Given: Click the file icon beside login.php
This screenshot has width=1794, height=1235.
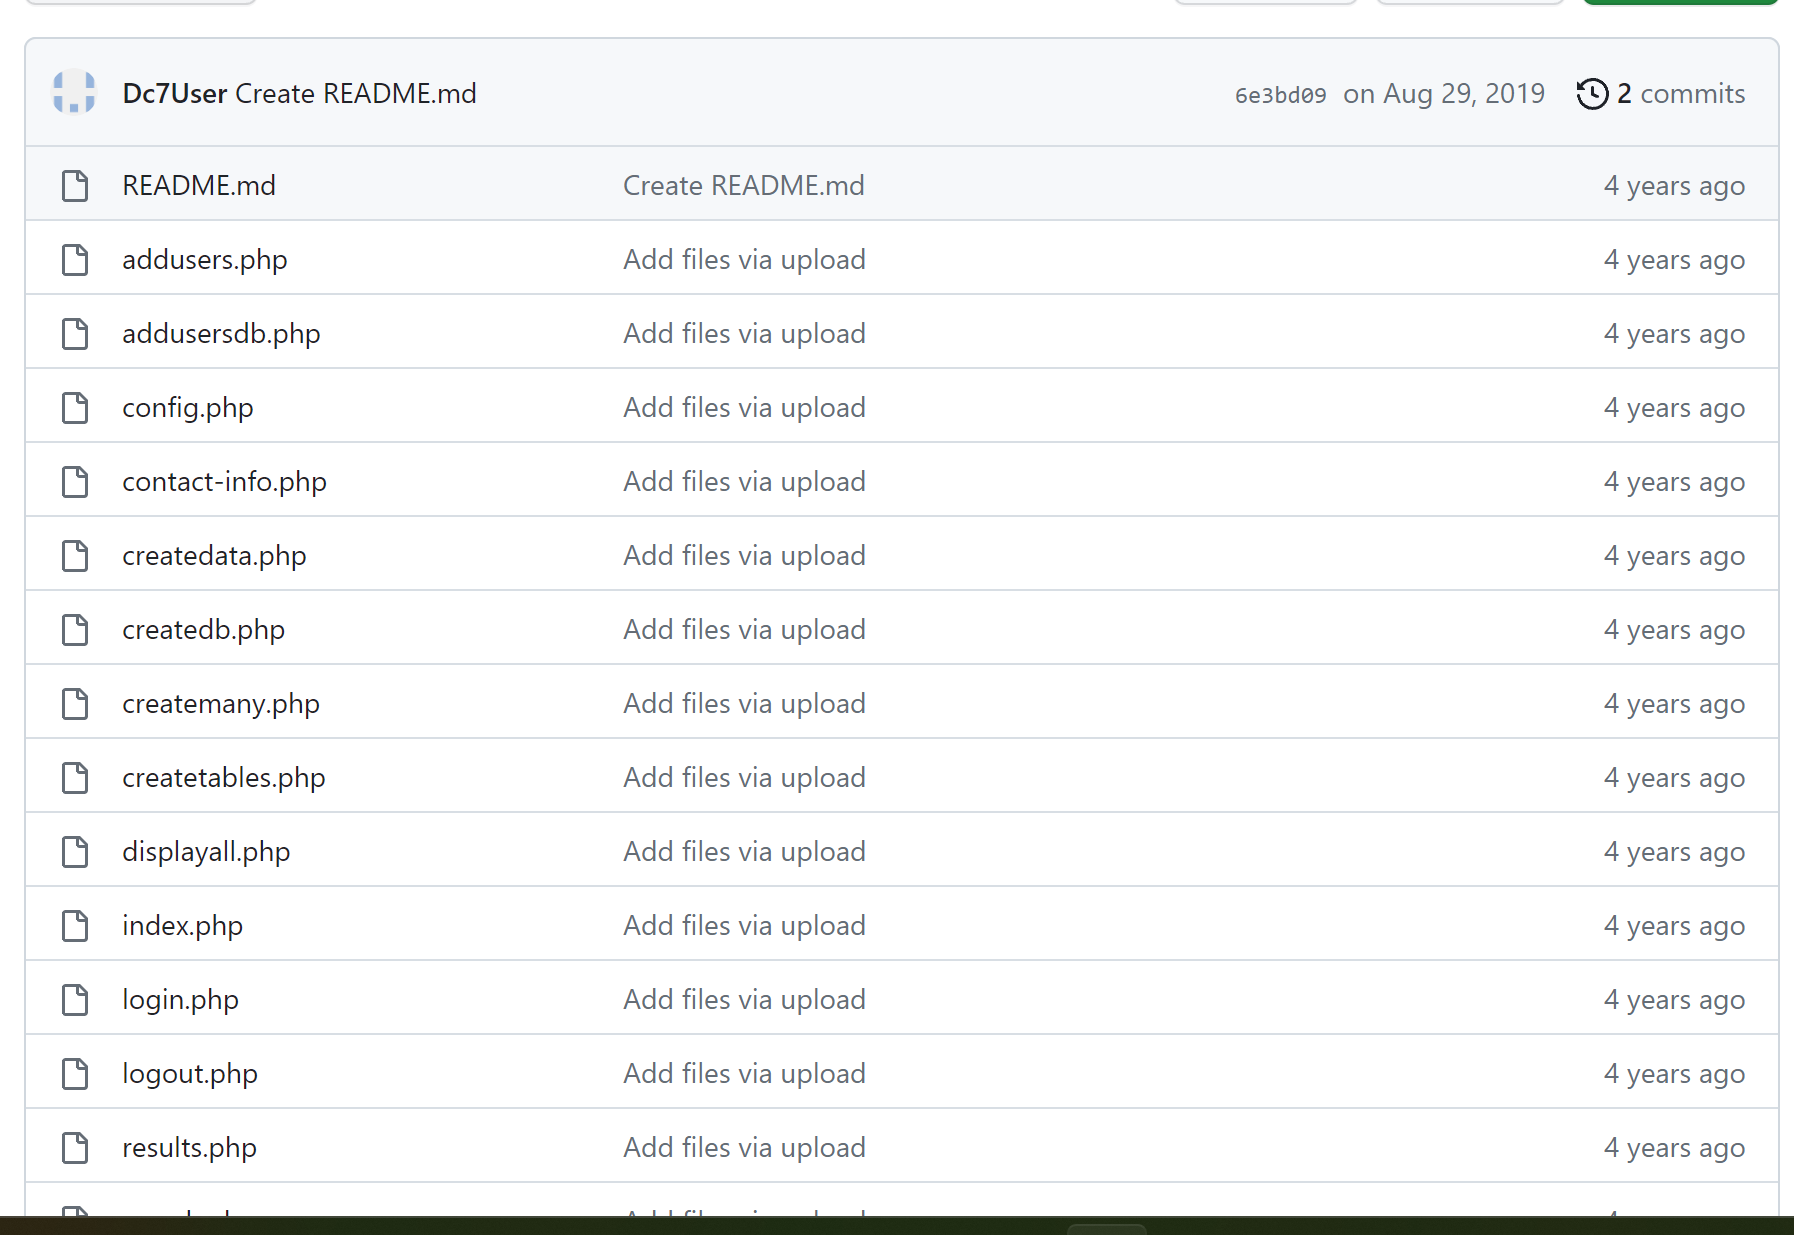Looking at the screenshot, I should pyautogui.click(x=75, y=1000).
